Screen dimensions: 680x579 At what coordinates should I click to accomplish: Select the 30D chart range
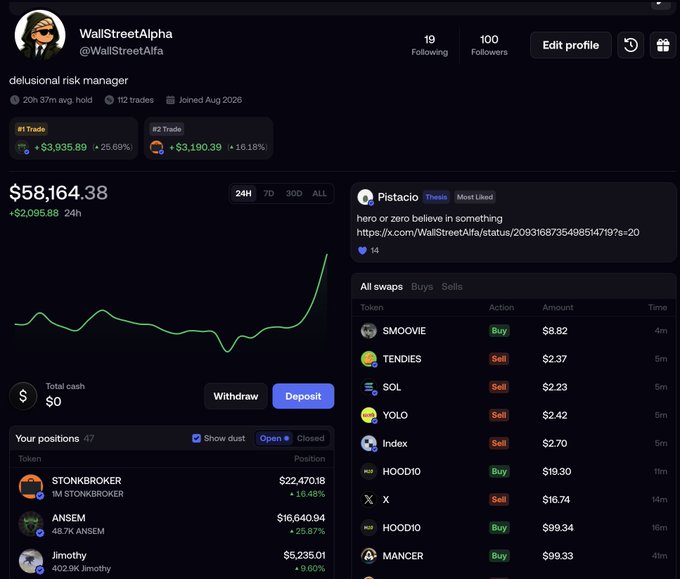tap(294, 193)
